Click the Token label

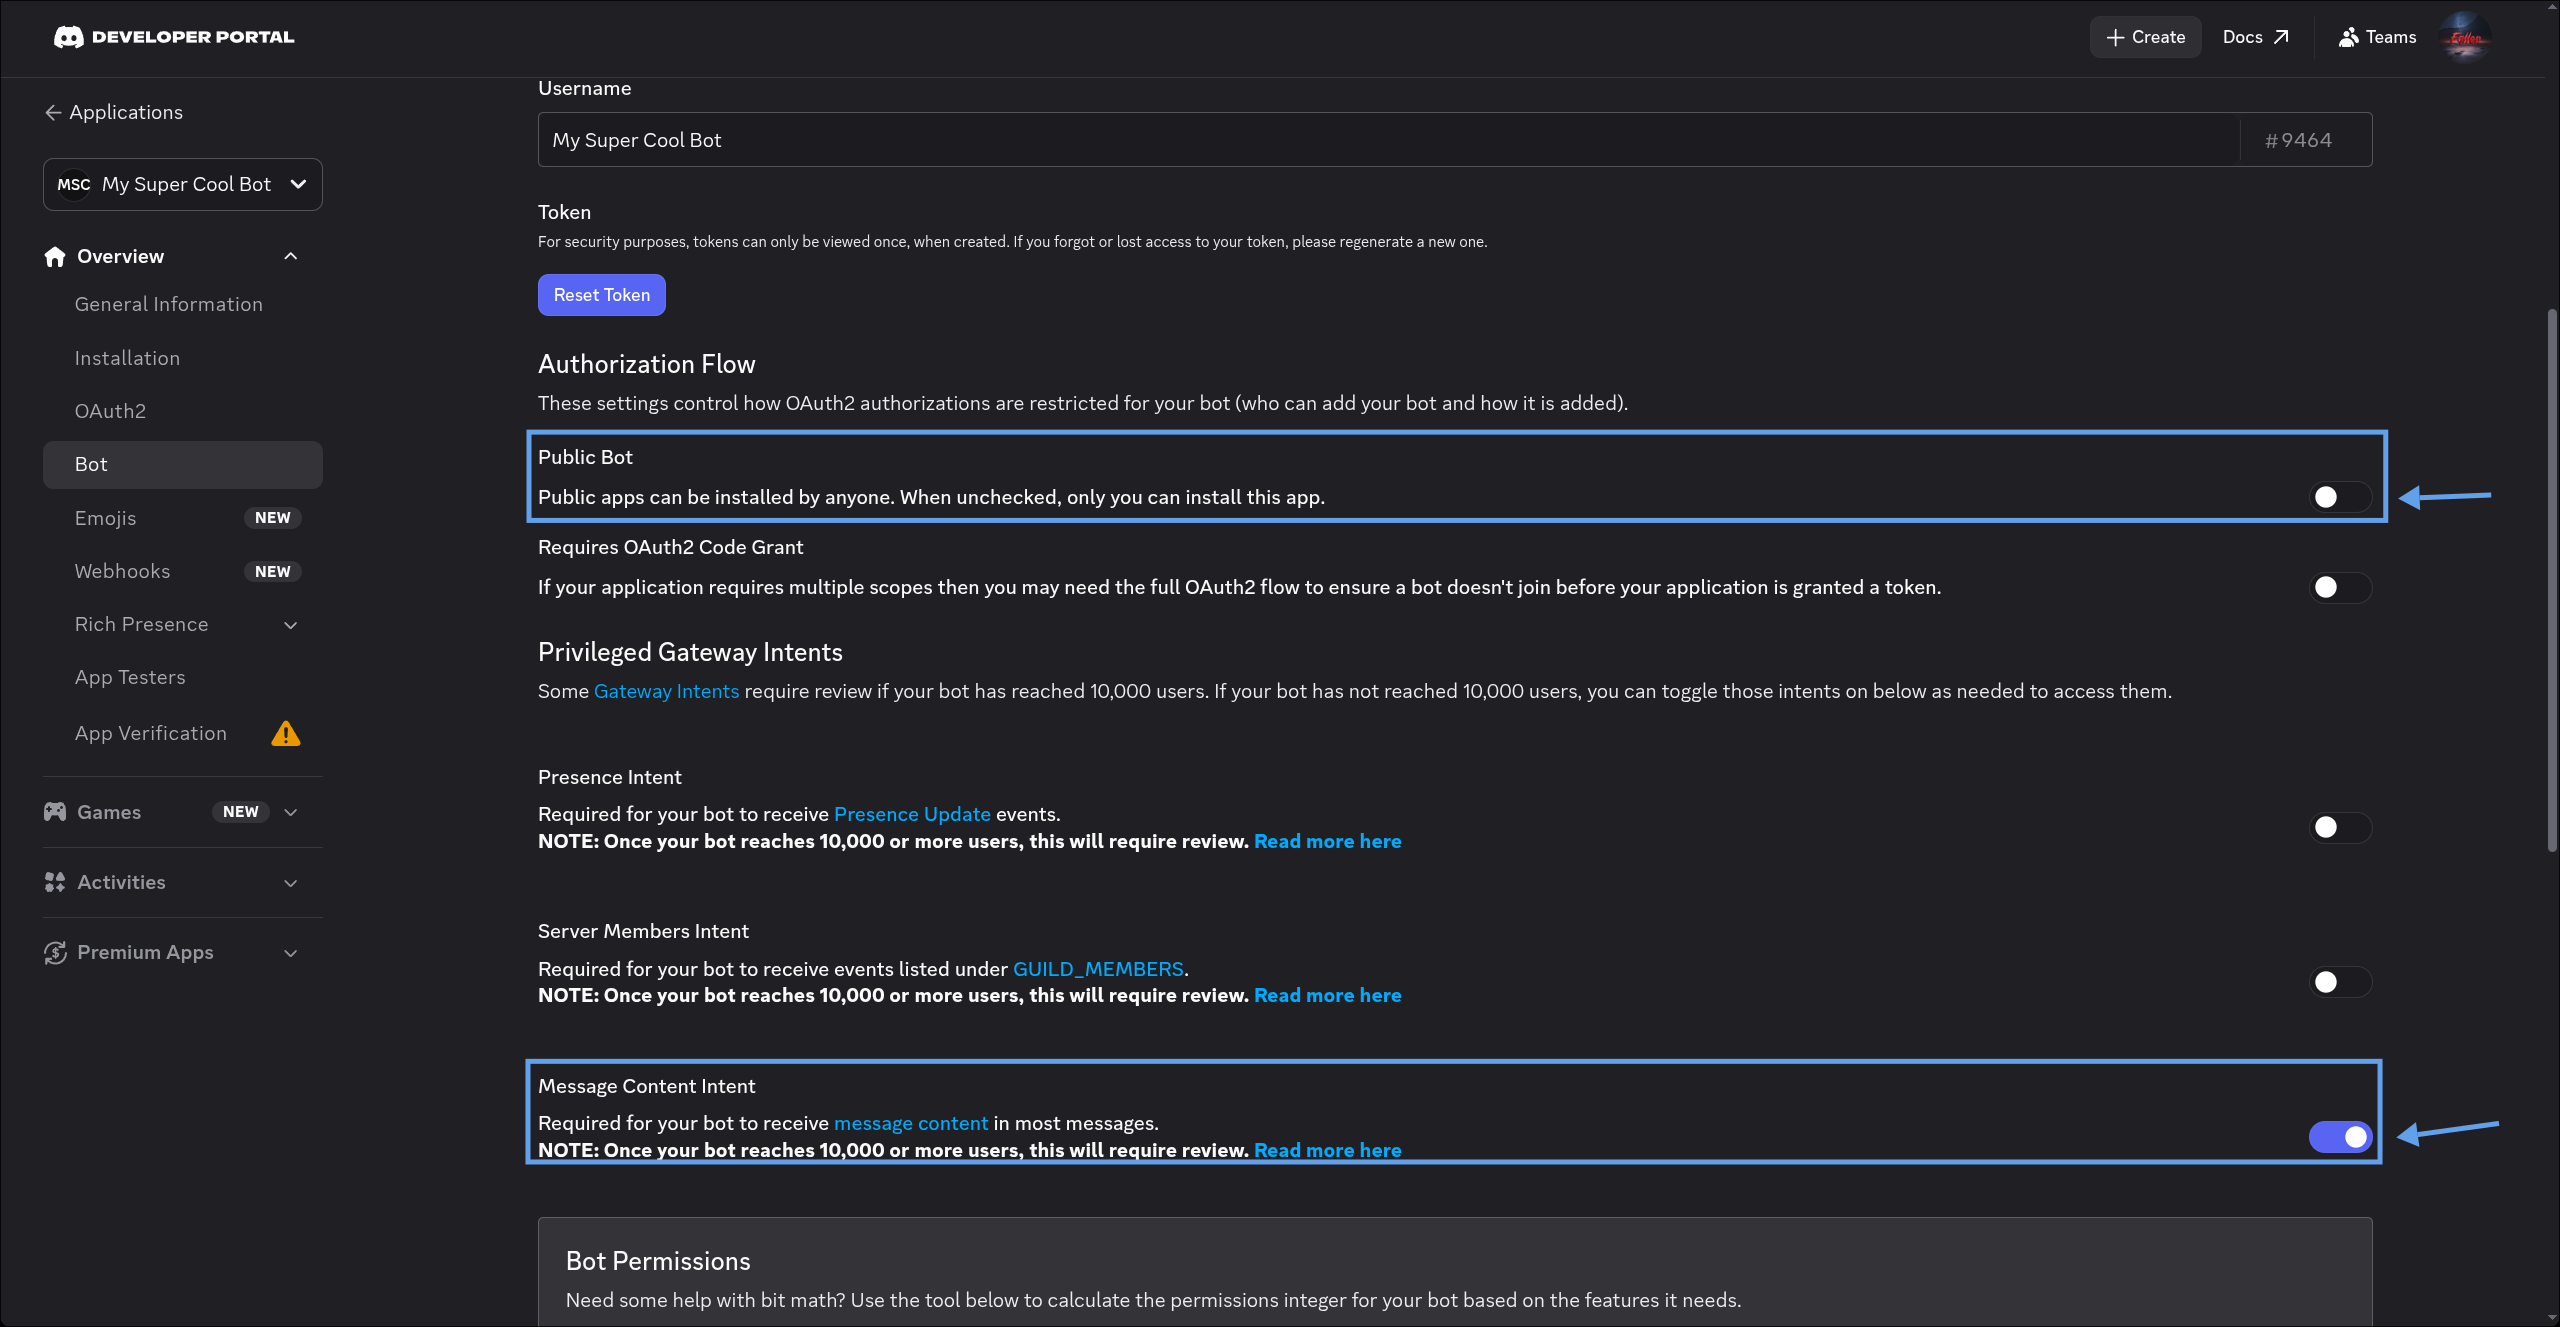click(x=564, y=212)
